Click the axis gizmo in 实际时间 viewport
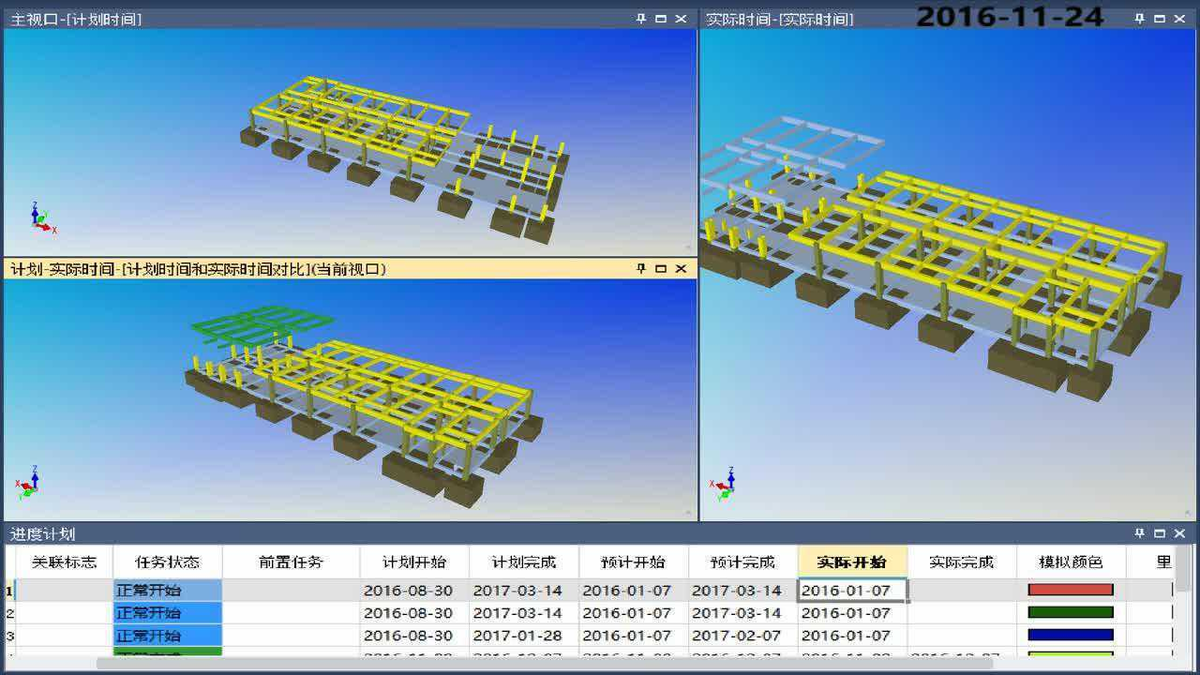The image size is (1200, 675). (724, 484)
